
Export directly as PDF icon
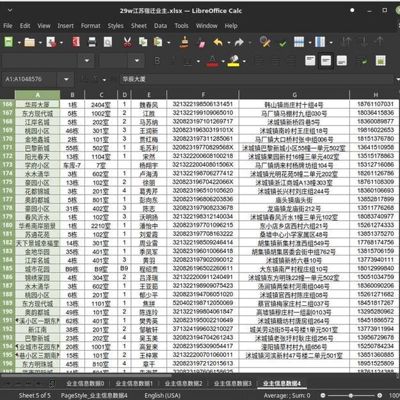pyautogui.click(x=76, y=42)
